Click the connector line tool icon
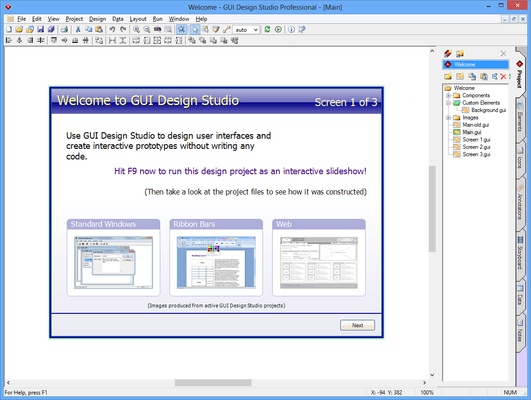The width and height of the screenshot is (531, 400). click(x=227, y=29)
